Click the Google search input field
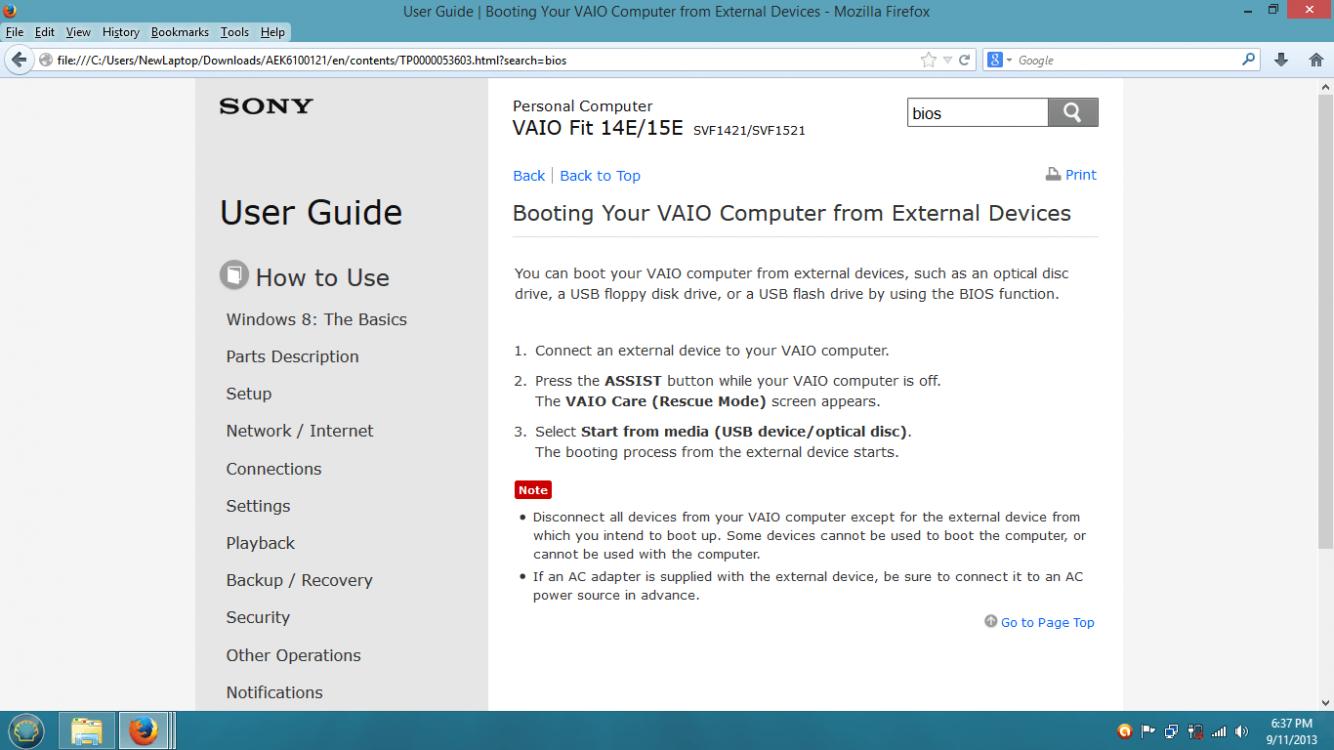The width and height of the screenshot is (1334, 750). pyautogui.click(x=1127, y=60)
